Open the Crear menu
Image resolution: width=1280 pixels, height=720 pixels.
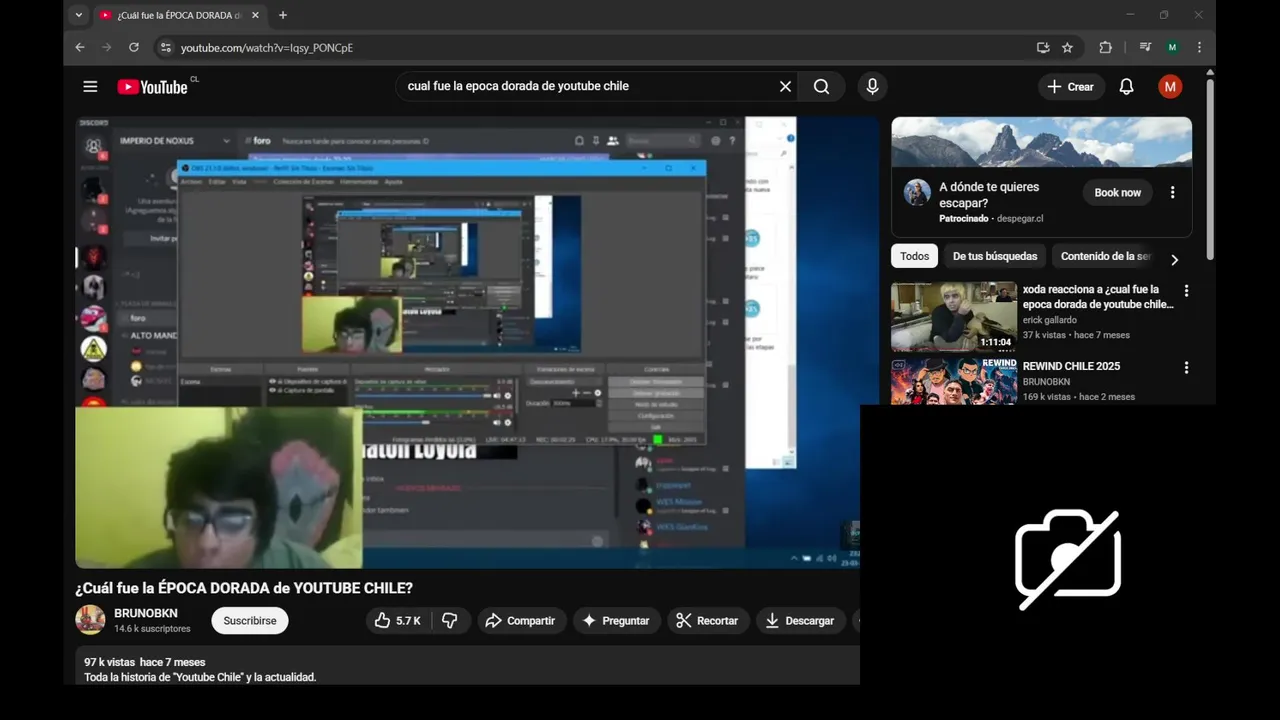[1071, 87]
